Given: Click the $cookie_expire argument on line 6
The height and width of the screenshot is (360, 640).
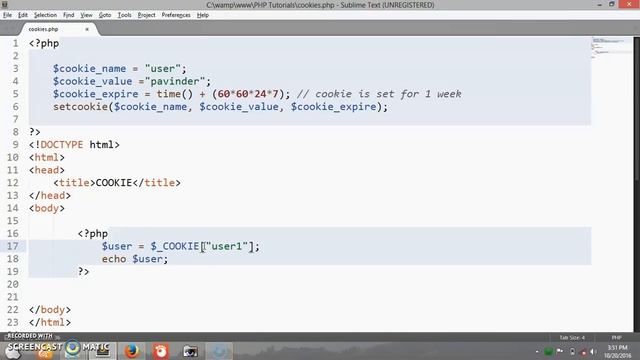Looking at the screenshot, I should pyautogui.click(x=333, y=107).
